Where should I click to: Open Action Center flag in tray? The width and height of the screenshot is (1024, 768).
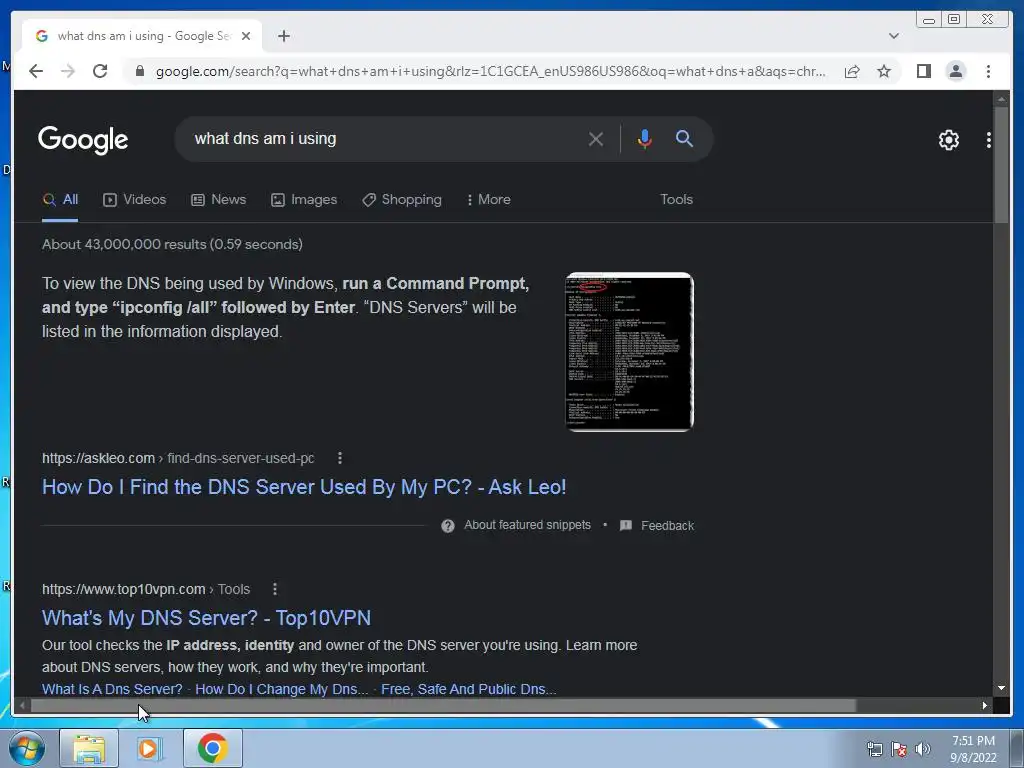899,749
